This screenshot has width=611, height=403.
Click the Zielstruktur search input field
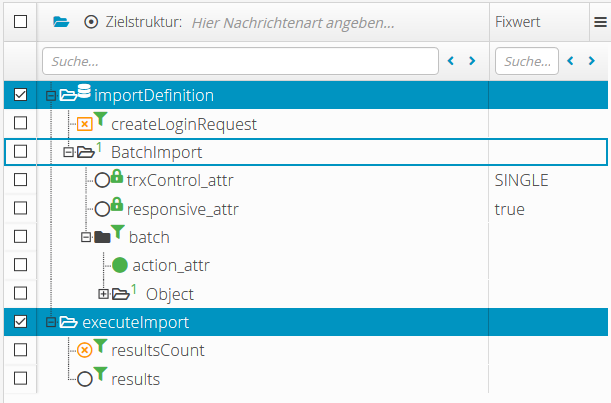[240, 61]
